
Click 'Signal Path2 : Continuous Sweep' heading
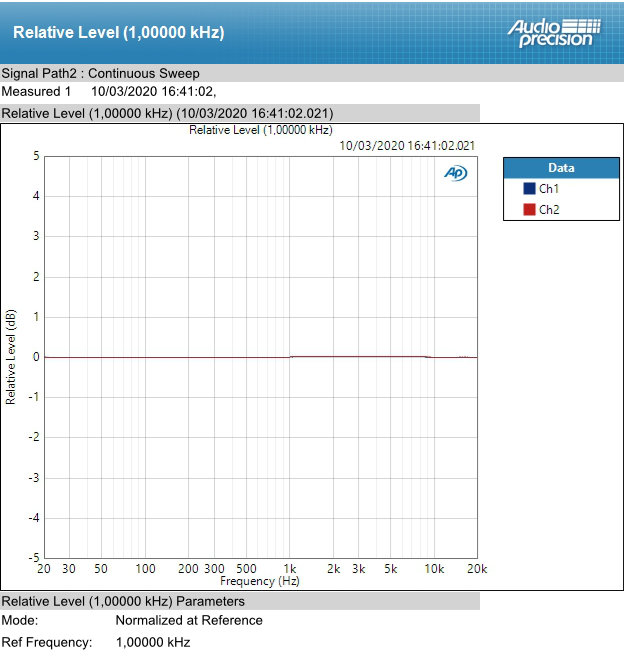(101, 73)
